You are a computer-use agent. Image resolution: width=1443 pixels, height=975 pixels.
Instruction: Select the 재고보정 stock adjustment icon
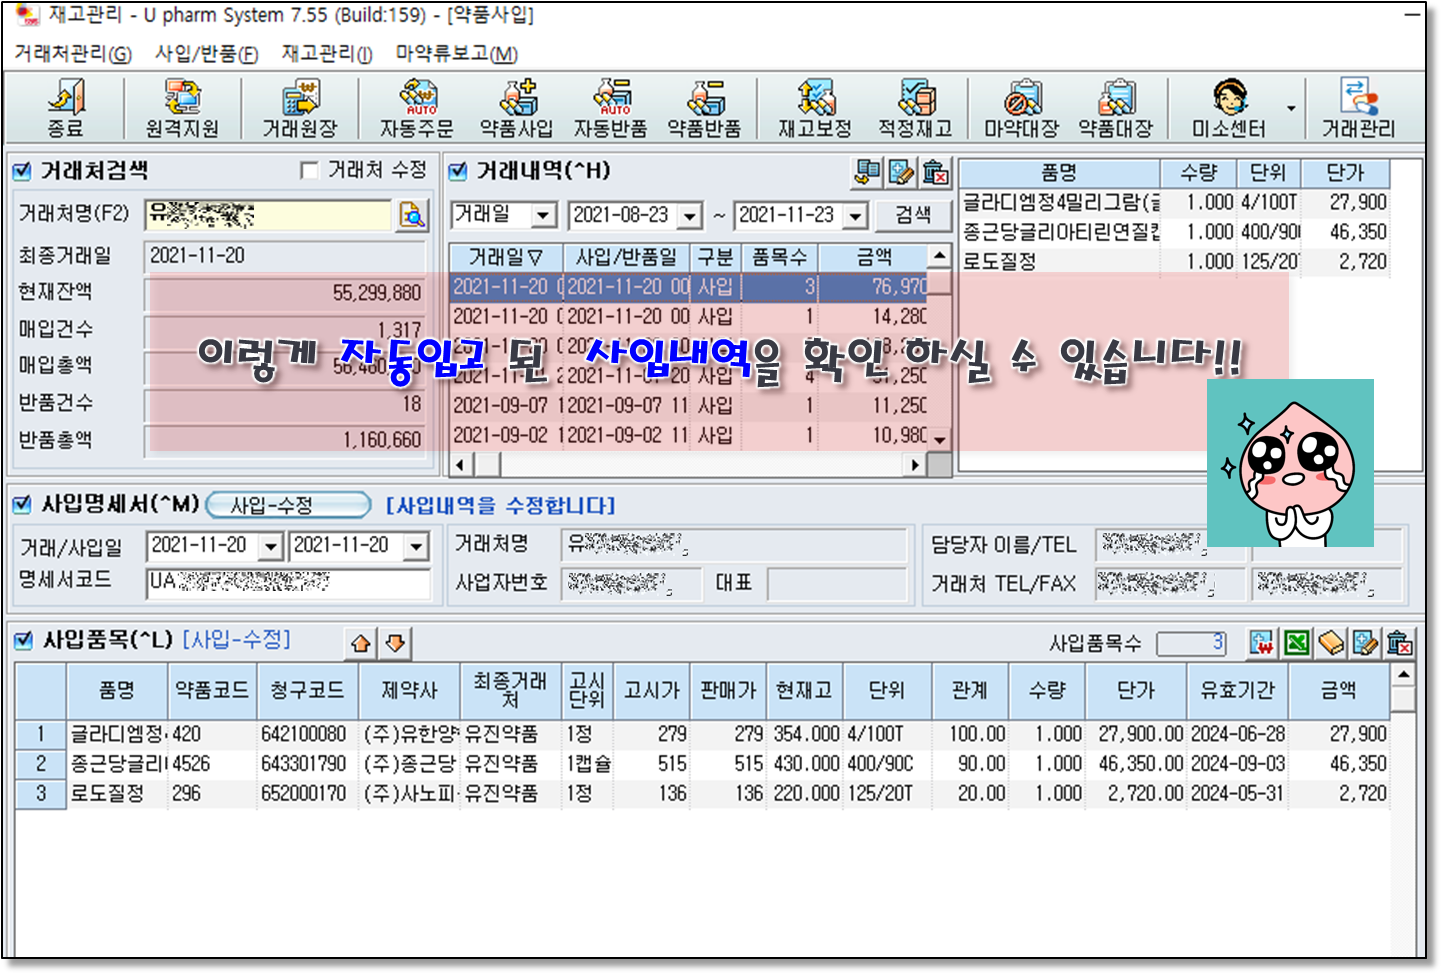point(815,108)
